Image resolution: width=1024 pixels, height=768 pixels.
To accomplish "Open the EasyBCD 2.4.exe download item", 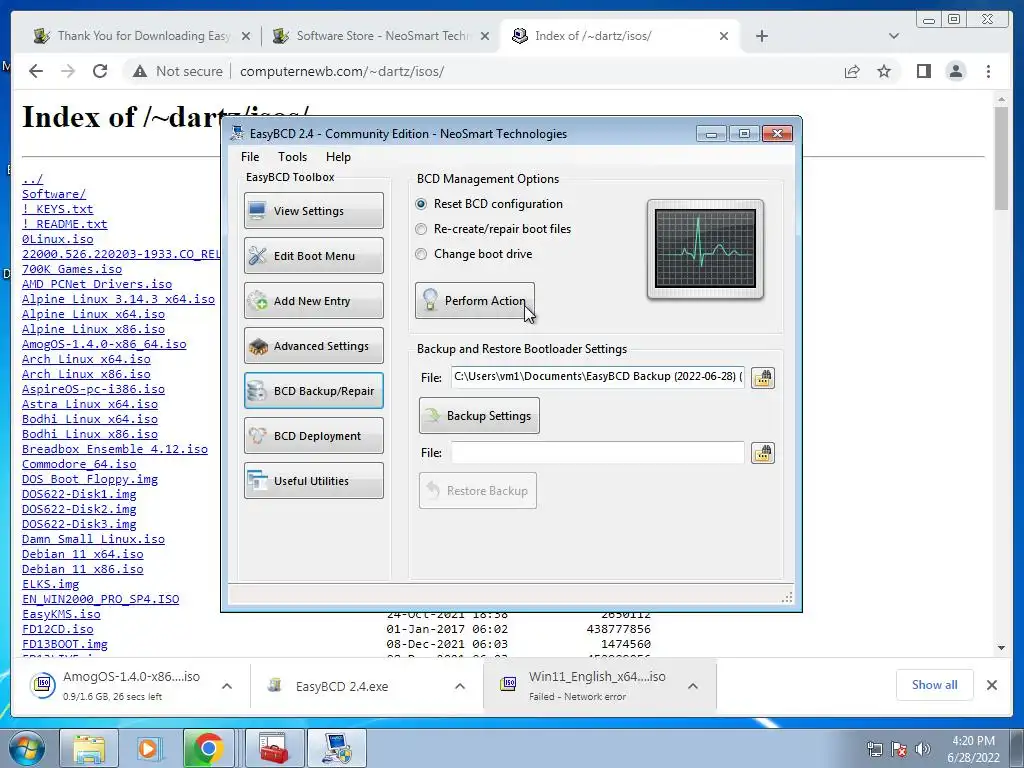I will click(x=342, y=686).
